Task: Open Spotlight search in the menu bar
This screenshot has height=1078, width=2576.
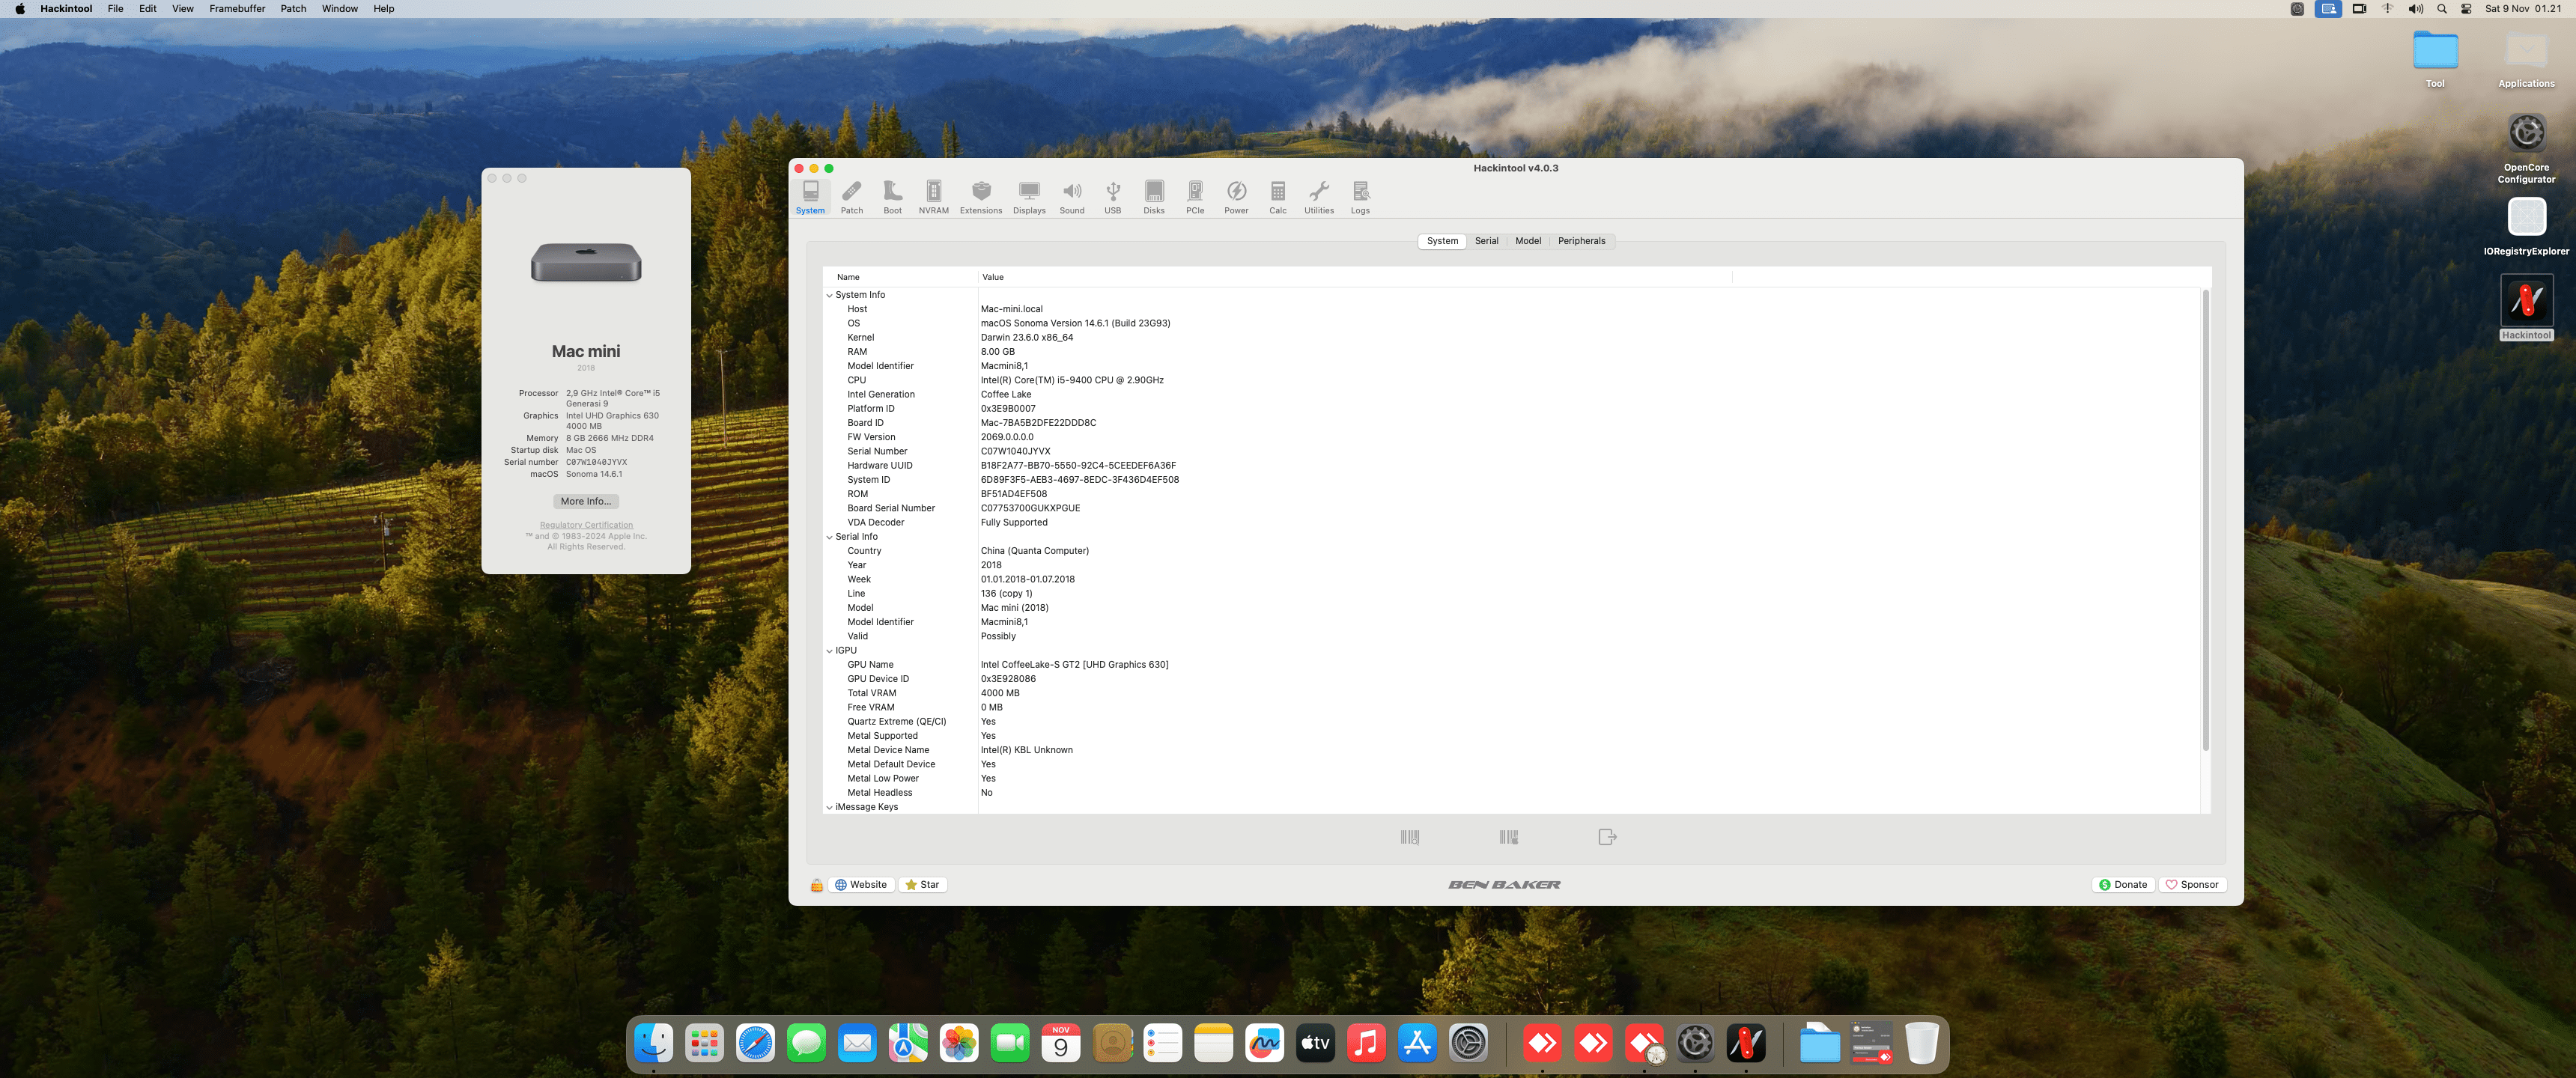Action: (x=2441, y=9)
